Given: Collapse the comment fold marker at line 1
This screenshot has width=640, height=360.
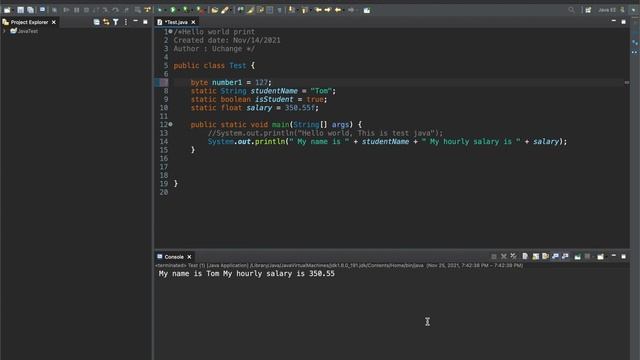Looking at the screenshot, I should point(170,31).
